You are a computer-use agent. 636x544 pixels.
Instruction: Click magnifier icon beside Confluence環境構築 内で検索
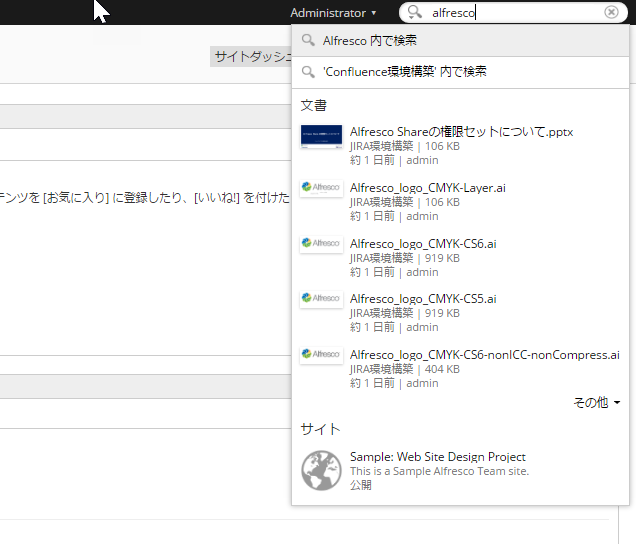click(308, 72)
